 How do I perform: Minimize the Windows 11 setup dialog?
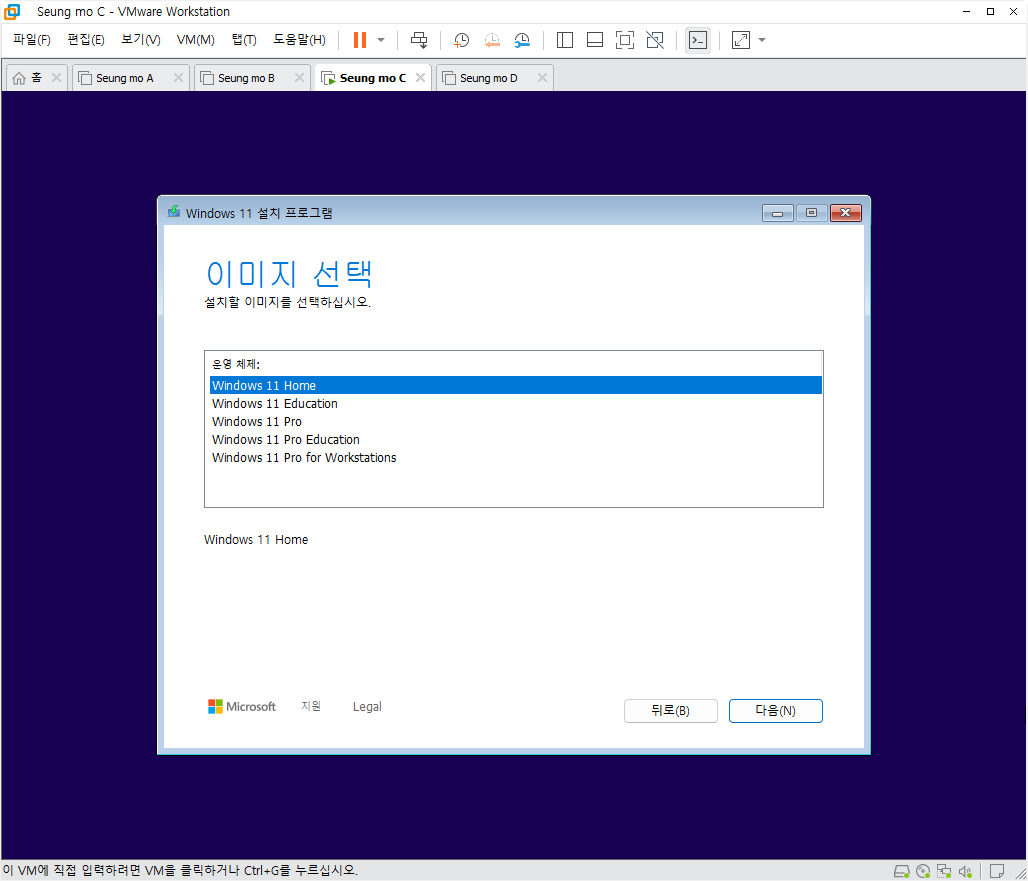(778, 213)
